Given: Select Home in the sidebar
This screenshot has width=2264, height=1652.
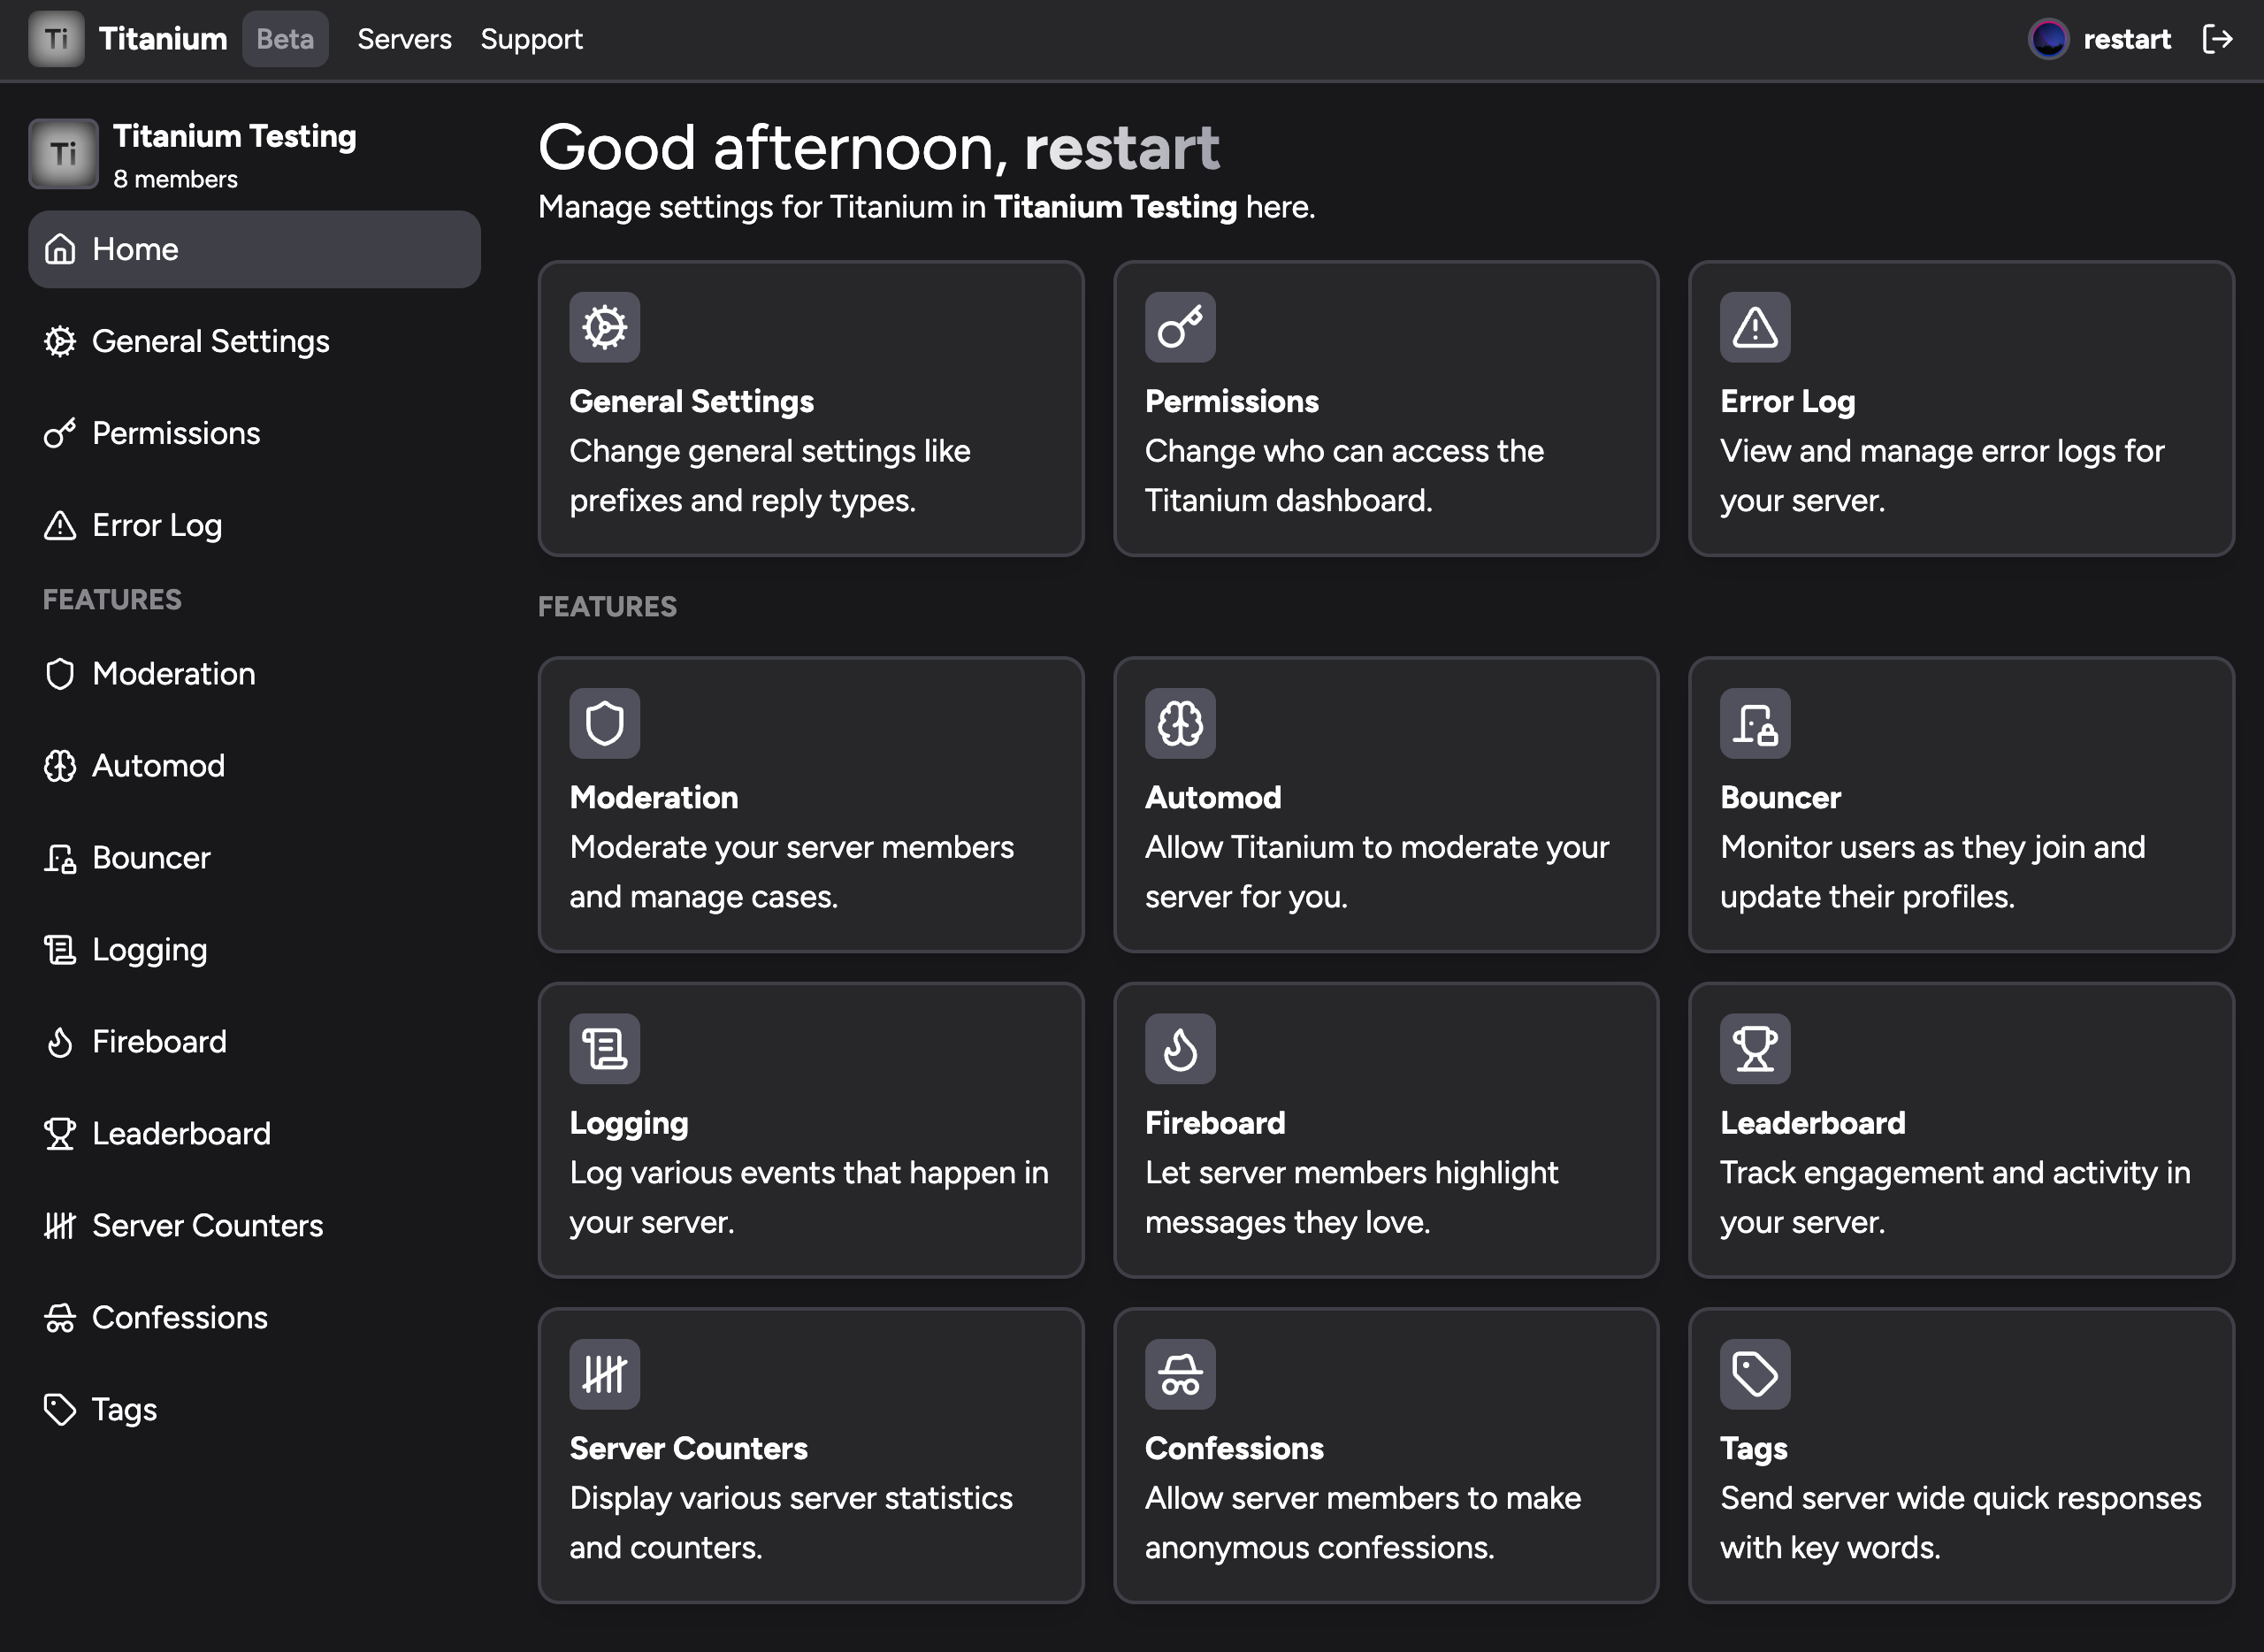Looking at the screenshot, I should click(254, 249).
